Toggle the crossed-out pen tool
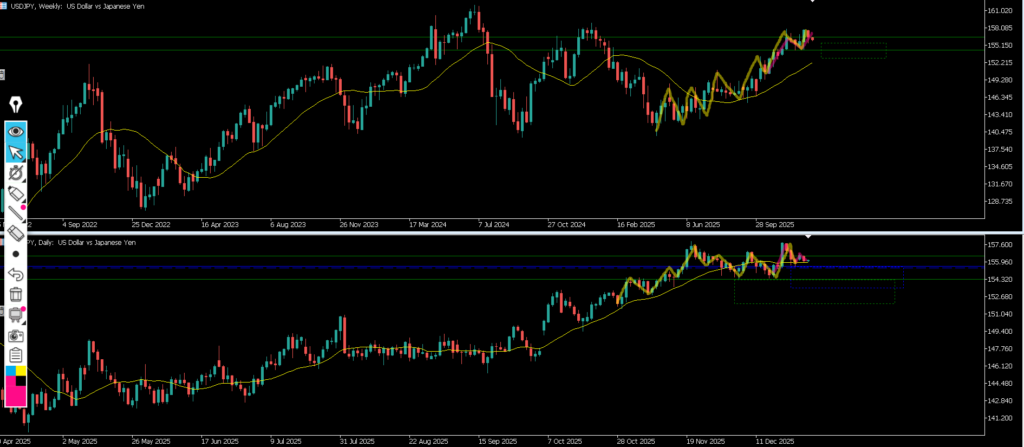This screenshot has width=1024, height=447. point(15,173)
